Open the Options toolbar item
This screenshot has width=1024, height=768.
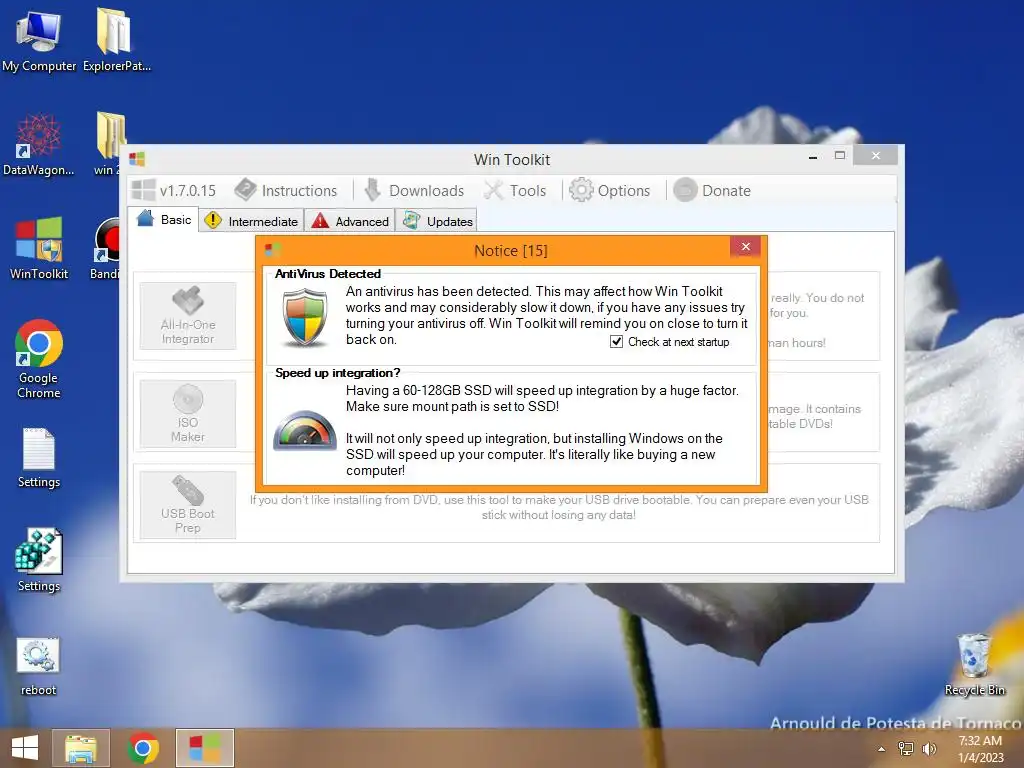tap(609, 190)
